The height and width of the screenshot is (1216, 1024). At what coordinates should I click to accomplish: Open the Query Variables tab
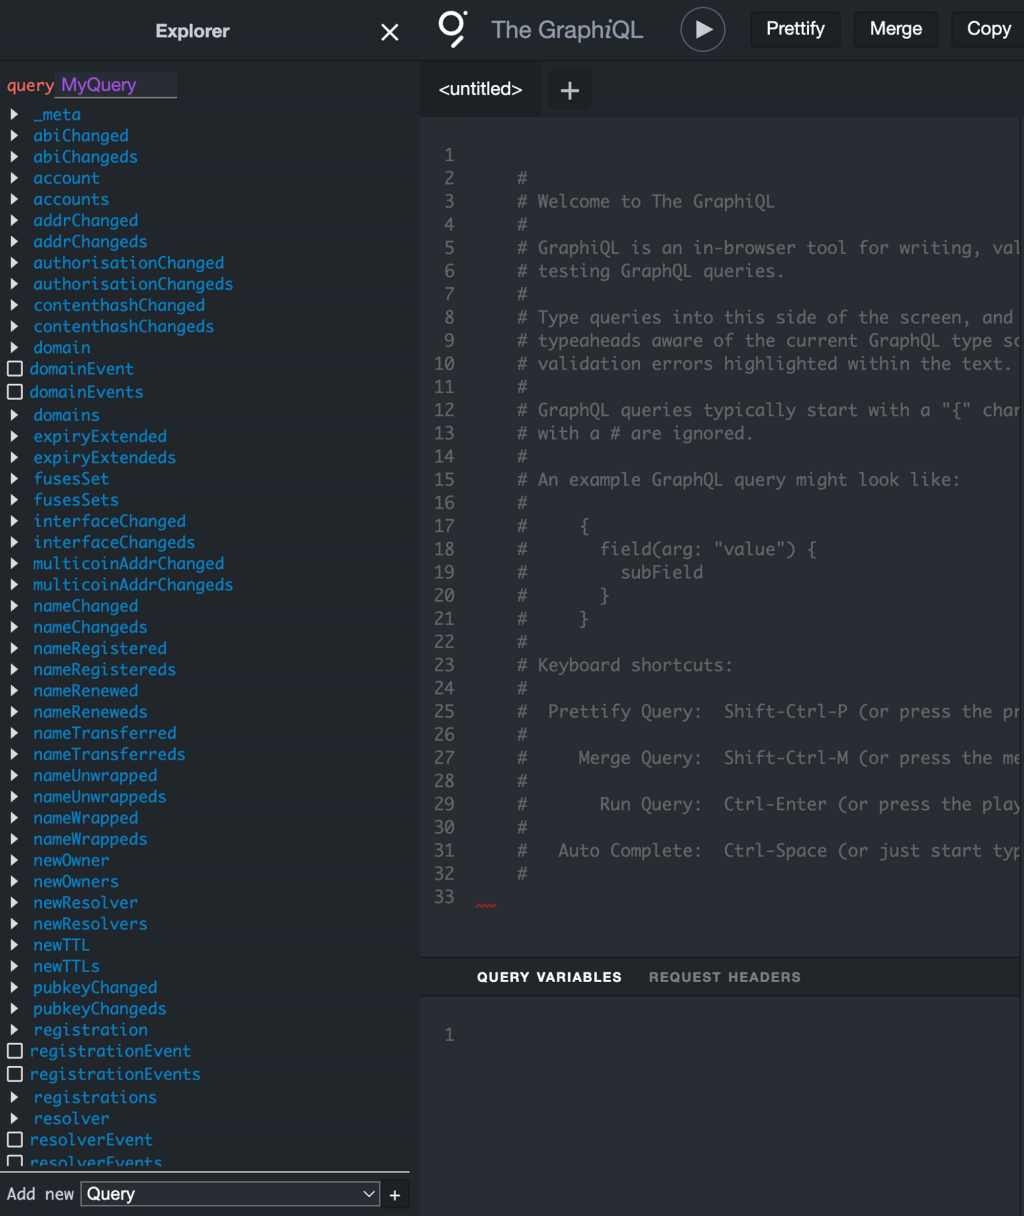pyautogui.click(x=549, y=977)
